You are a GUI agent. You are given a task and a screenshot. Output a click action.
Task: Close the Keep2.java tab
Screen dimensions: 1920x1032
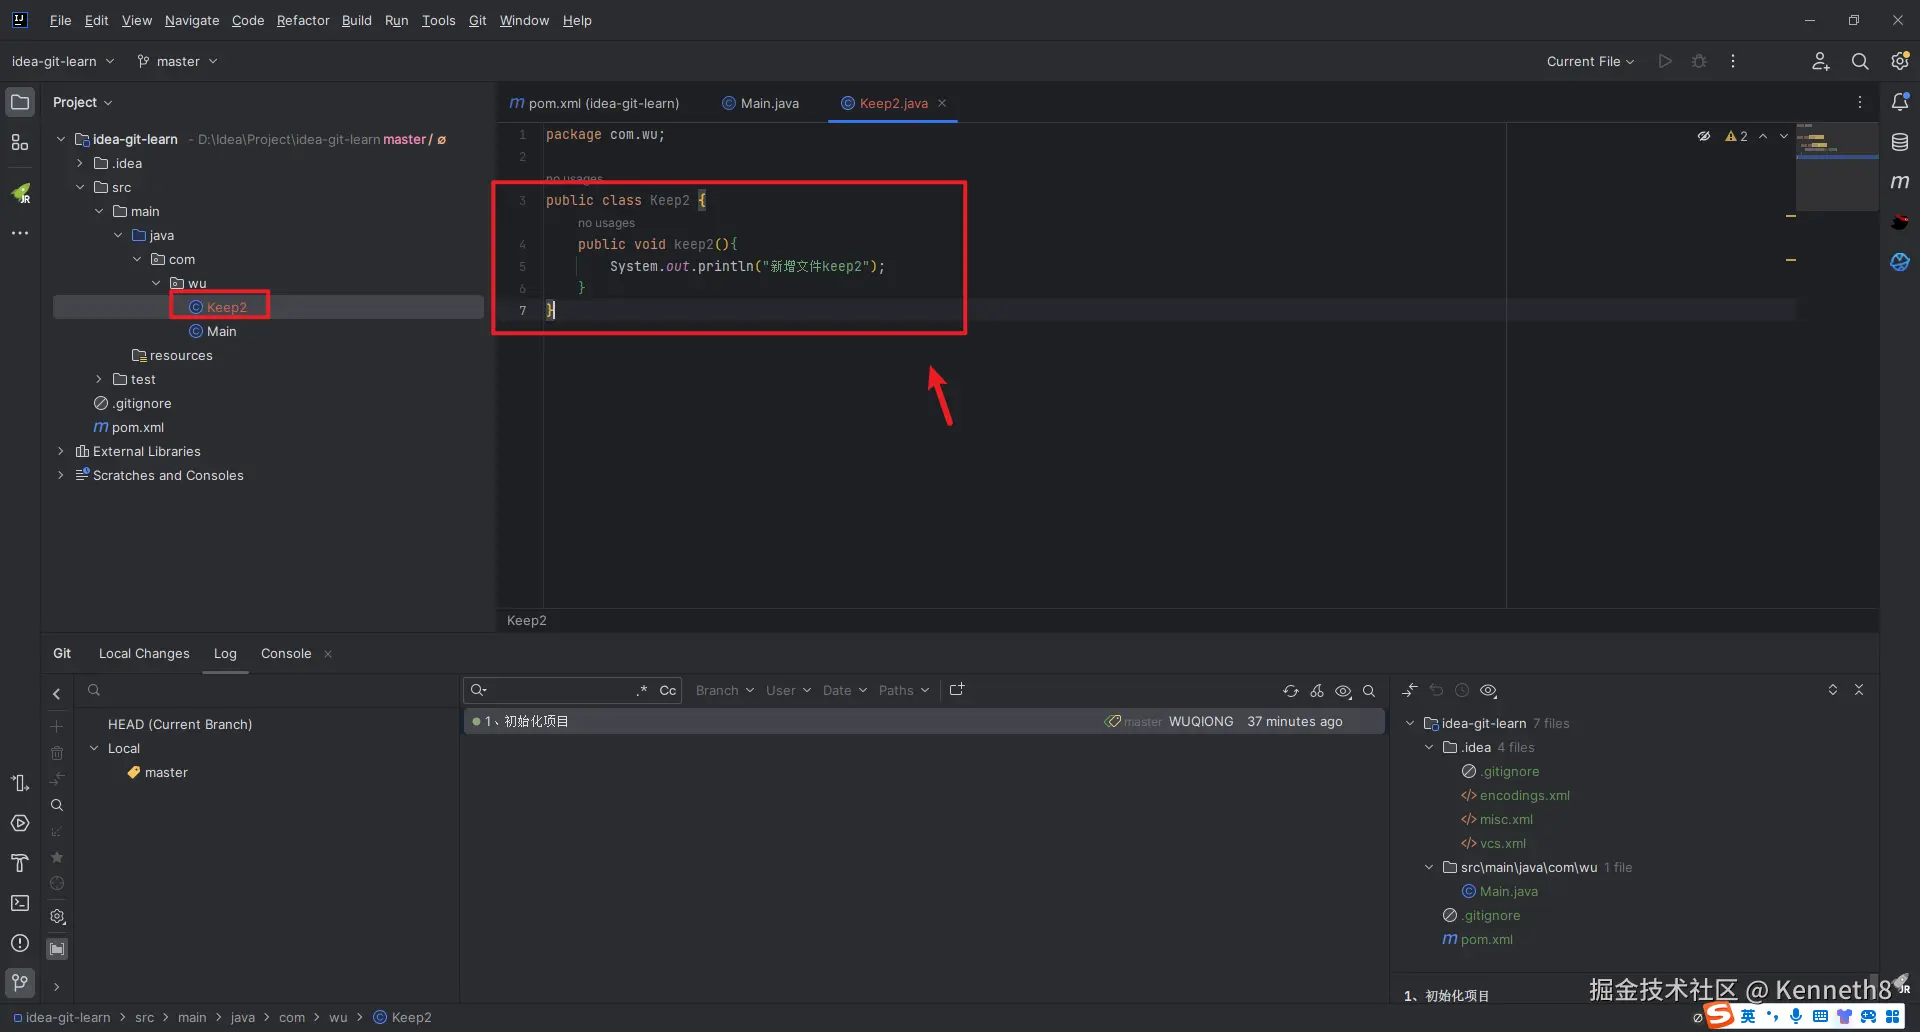[x=942, y=103]
